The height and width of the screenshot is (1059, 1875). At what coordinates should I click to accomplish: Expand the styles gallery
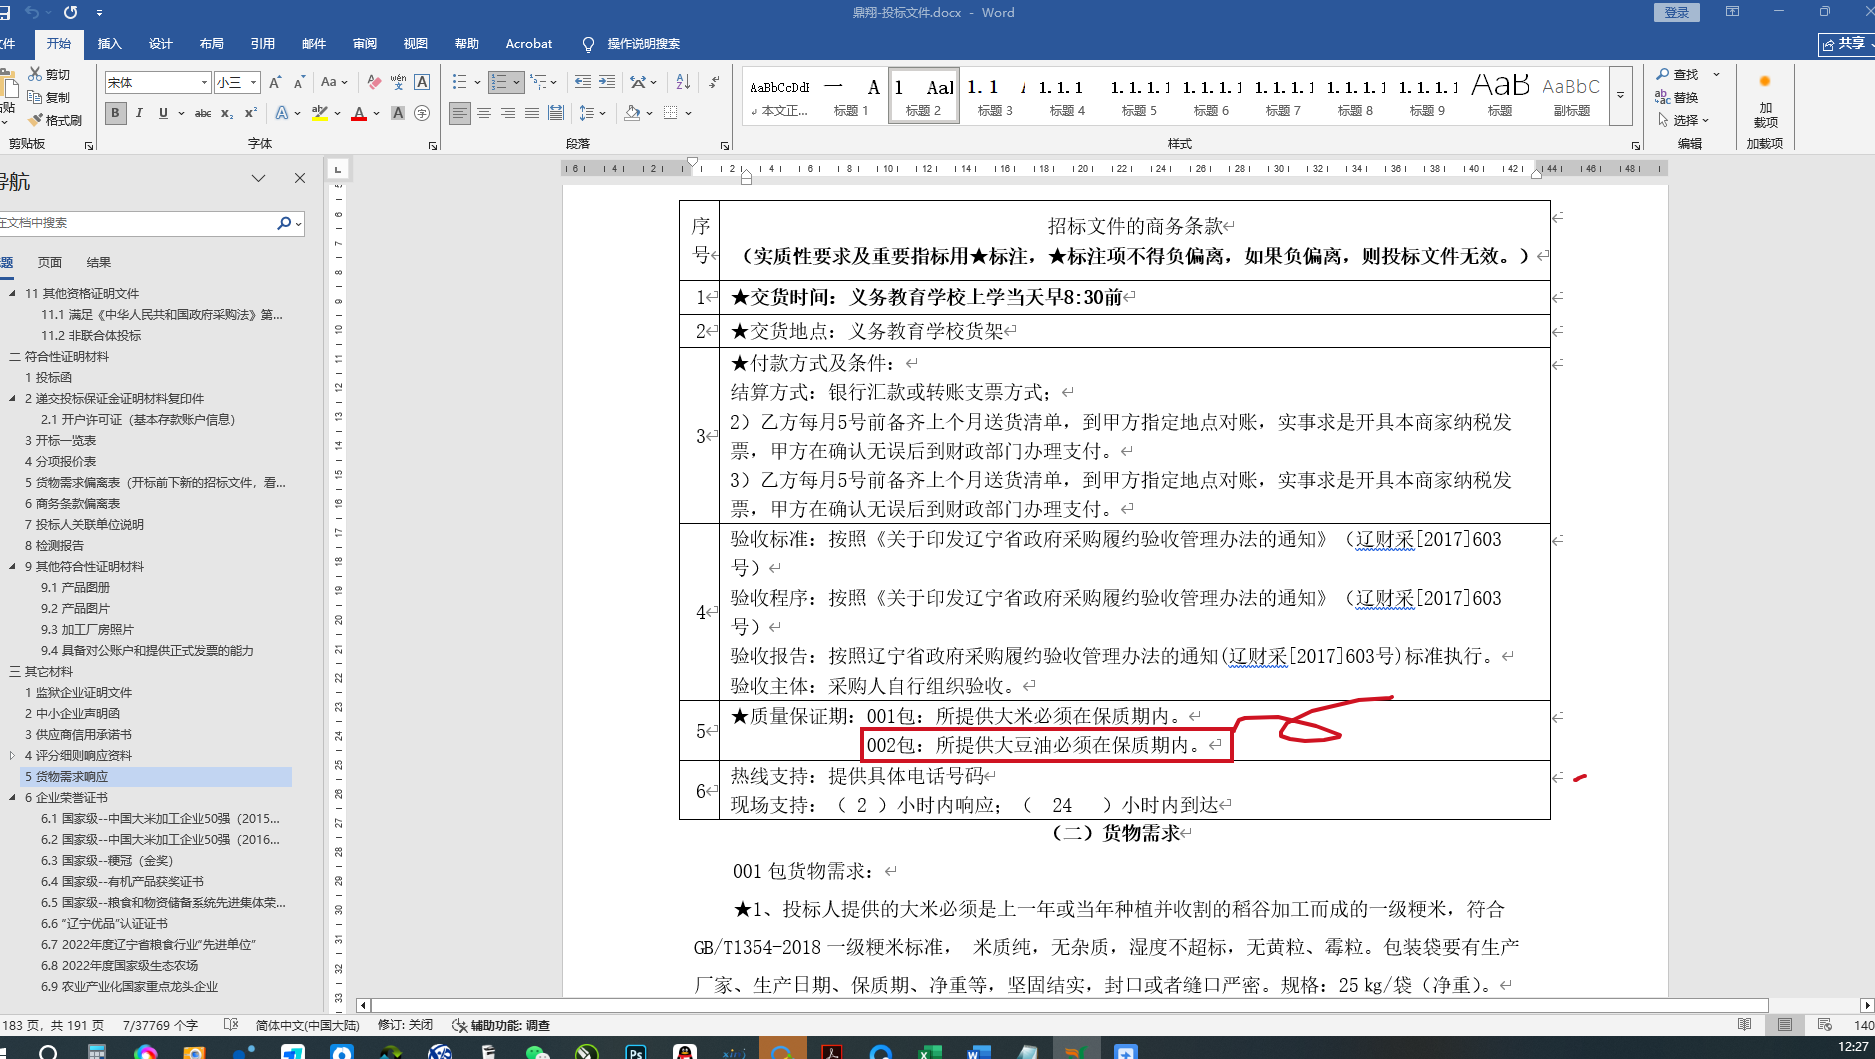tap(1621, 96)
